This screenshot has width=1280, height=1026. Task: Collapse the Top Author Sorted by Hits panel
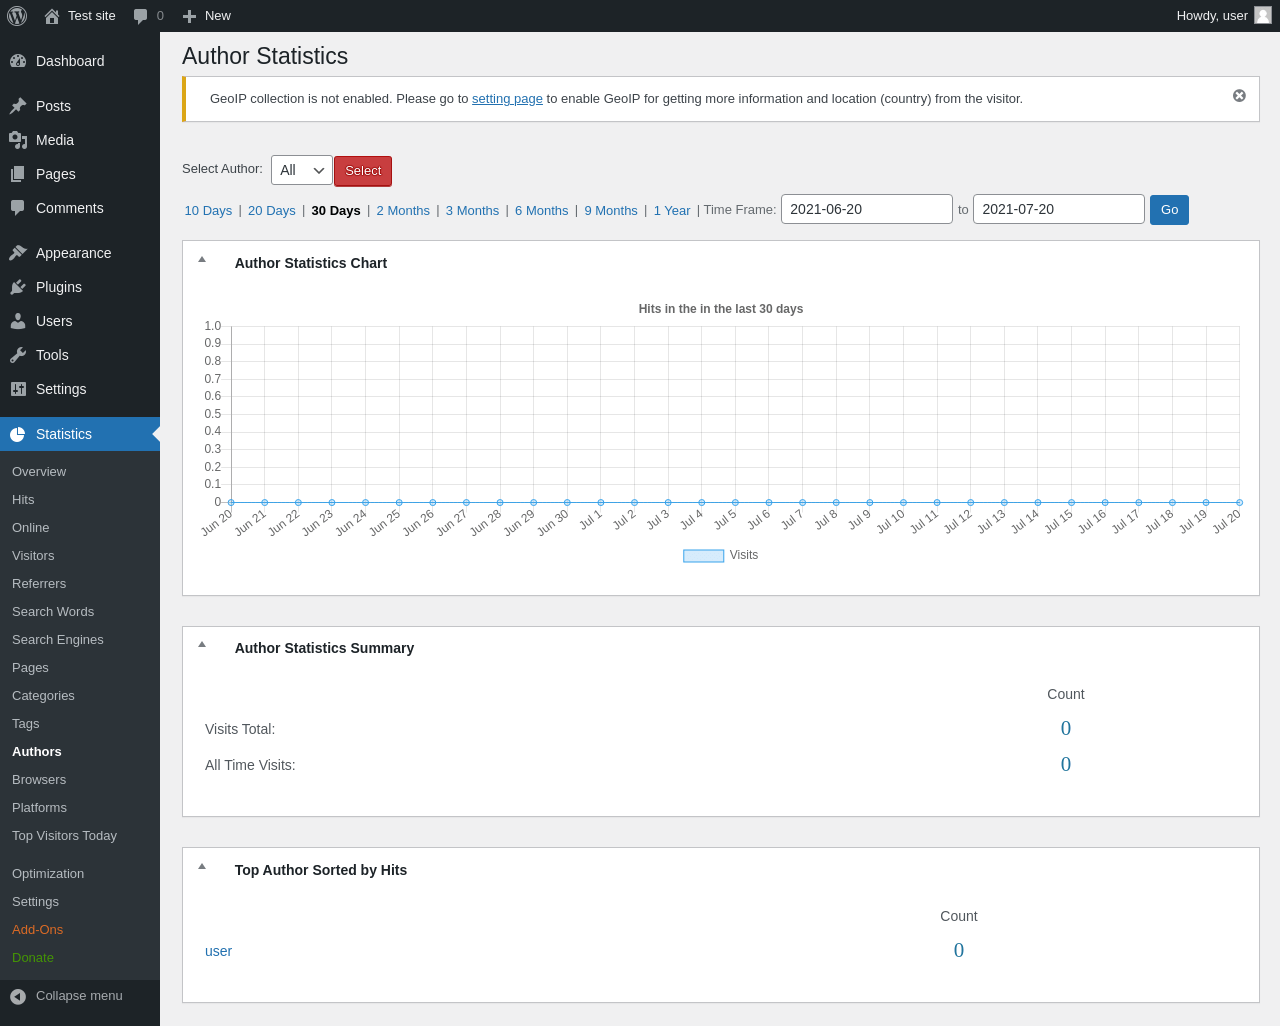pos(202,867)
